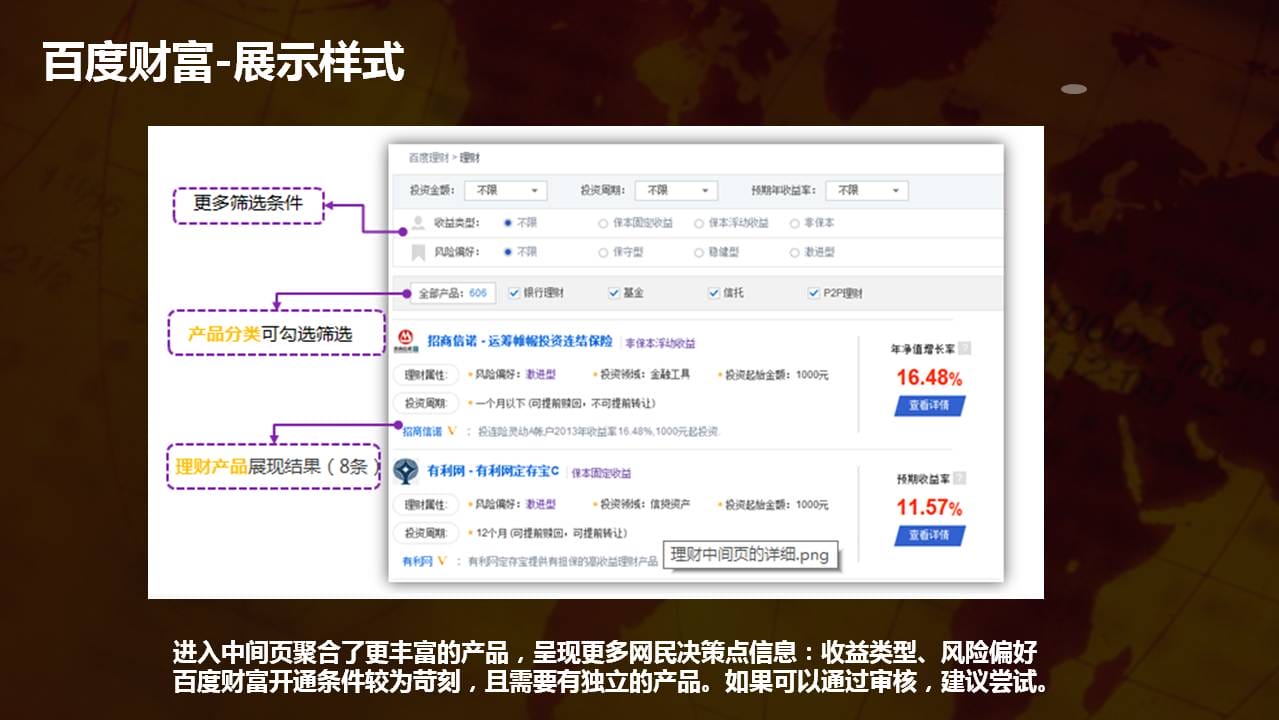
Task: Click 投资周期 pill in 有利网 listing
Action: [425, 533]
